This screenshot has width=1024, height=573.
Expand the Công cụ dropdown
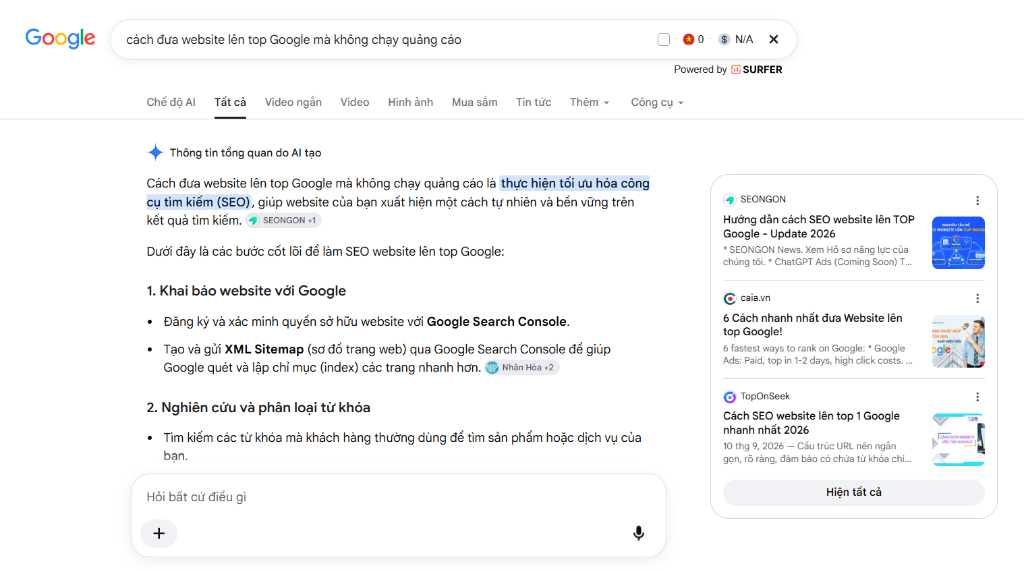[x=656, y=102]
